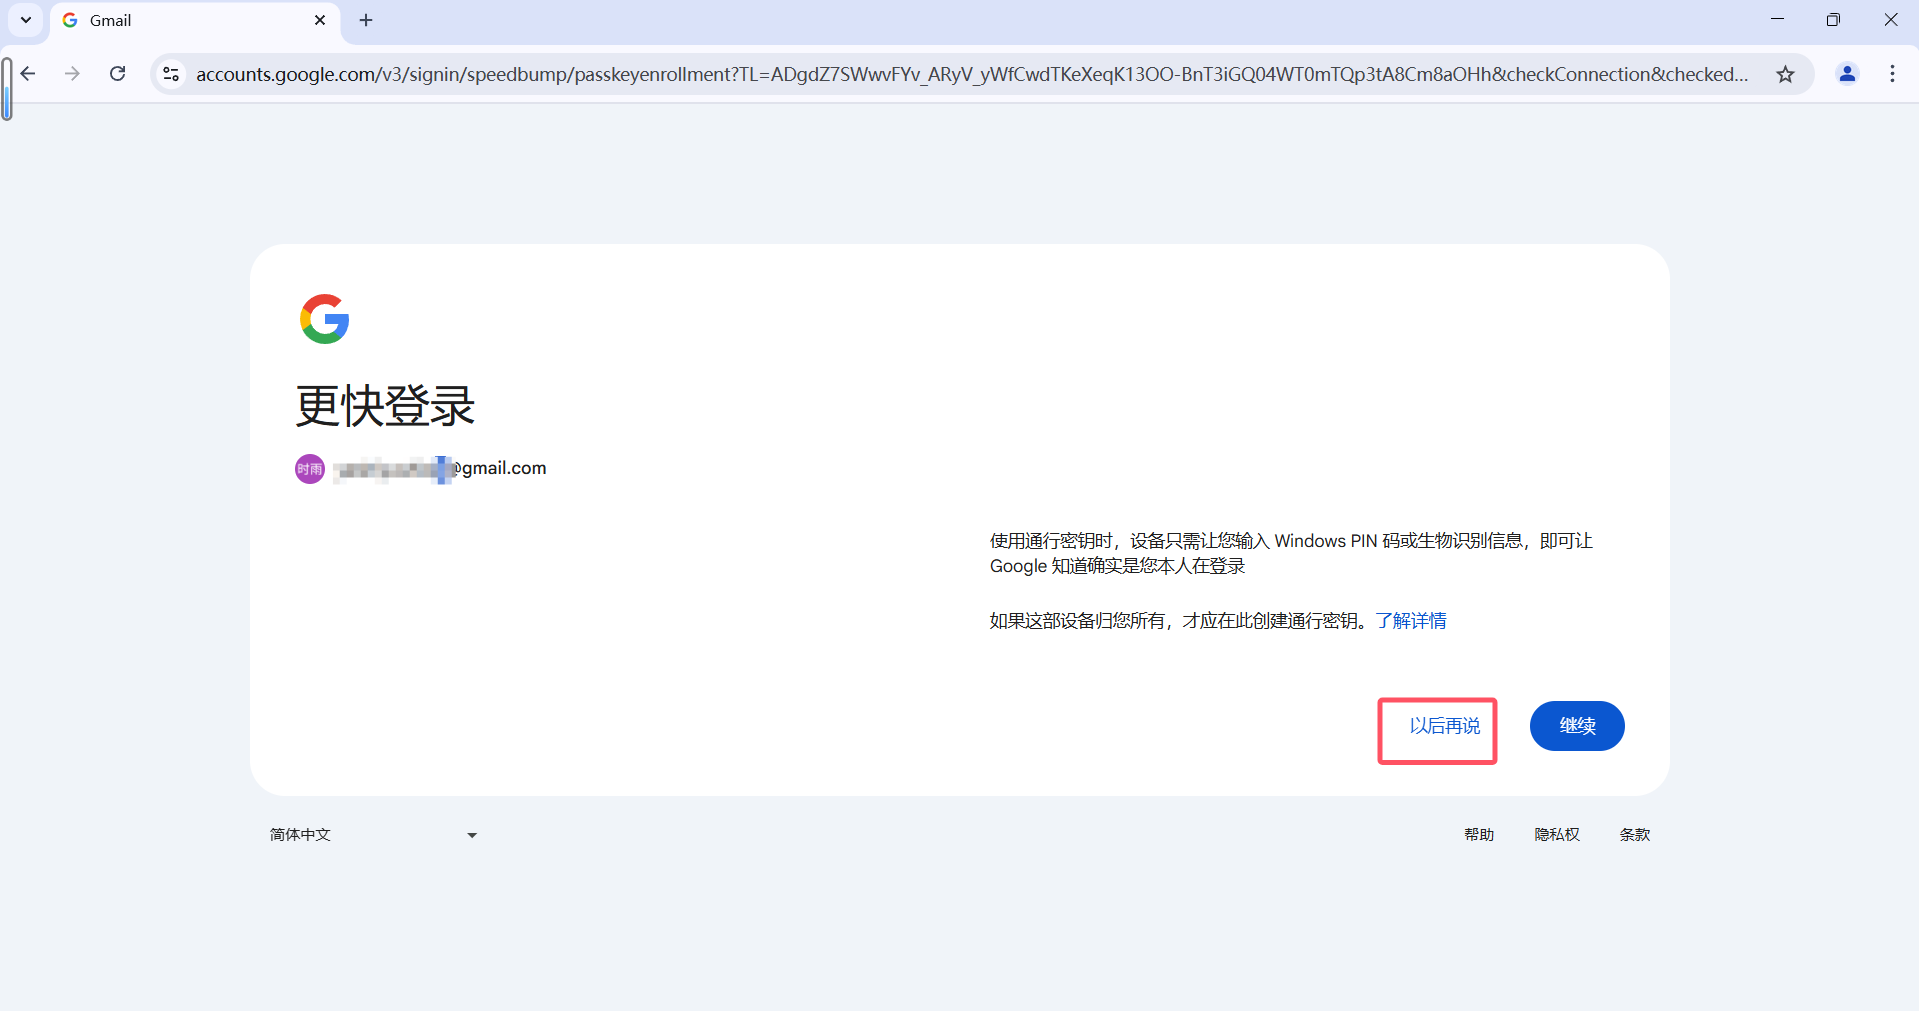Viewport: 1919px width, 1011px height.
Task: Open the tab search dropdown arrow
Action: tap(26, 20)
